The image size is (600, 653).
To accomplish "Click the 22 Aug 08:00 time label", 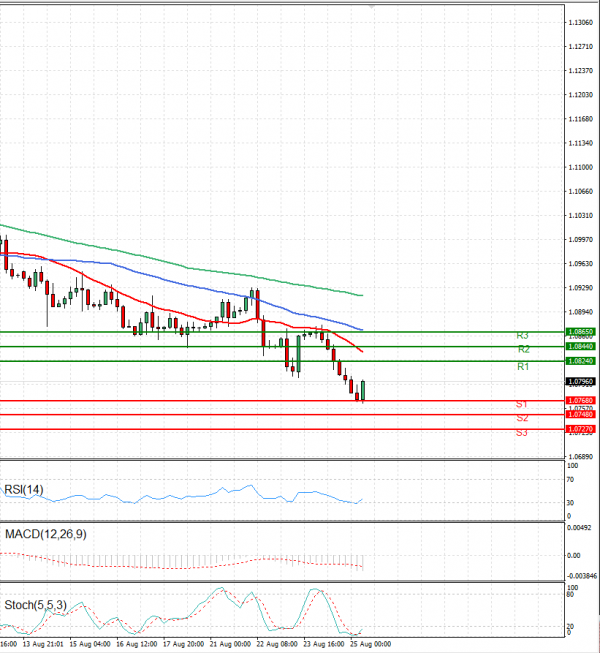I will pos(277,644).
